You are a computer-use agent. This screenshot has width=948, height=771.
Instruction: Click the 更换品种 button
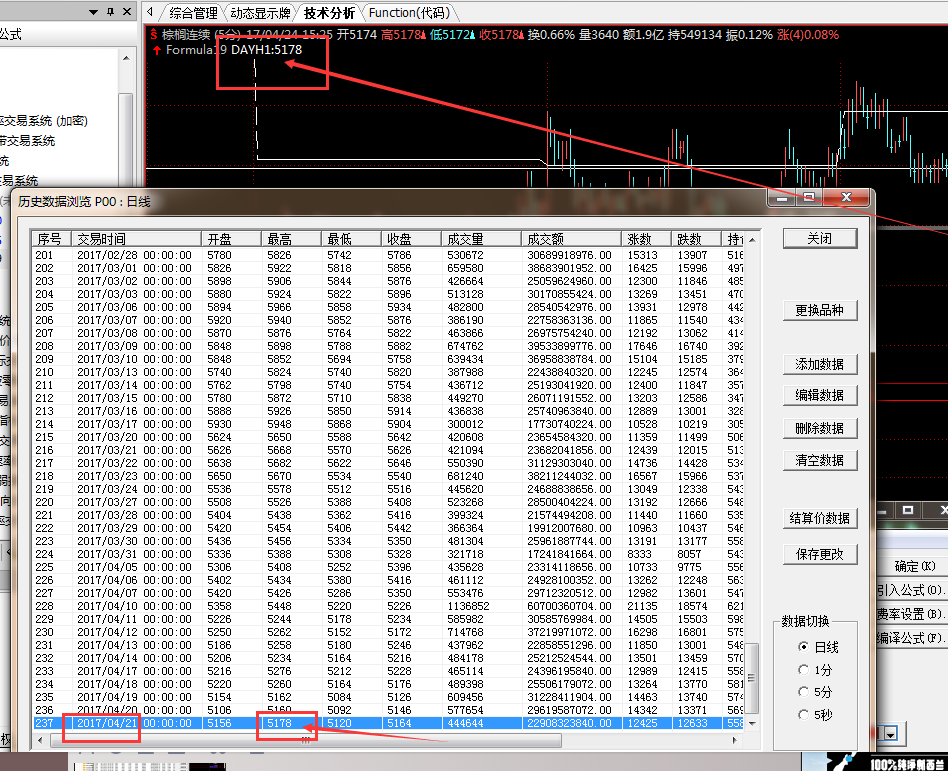click(819, 310)
